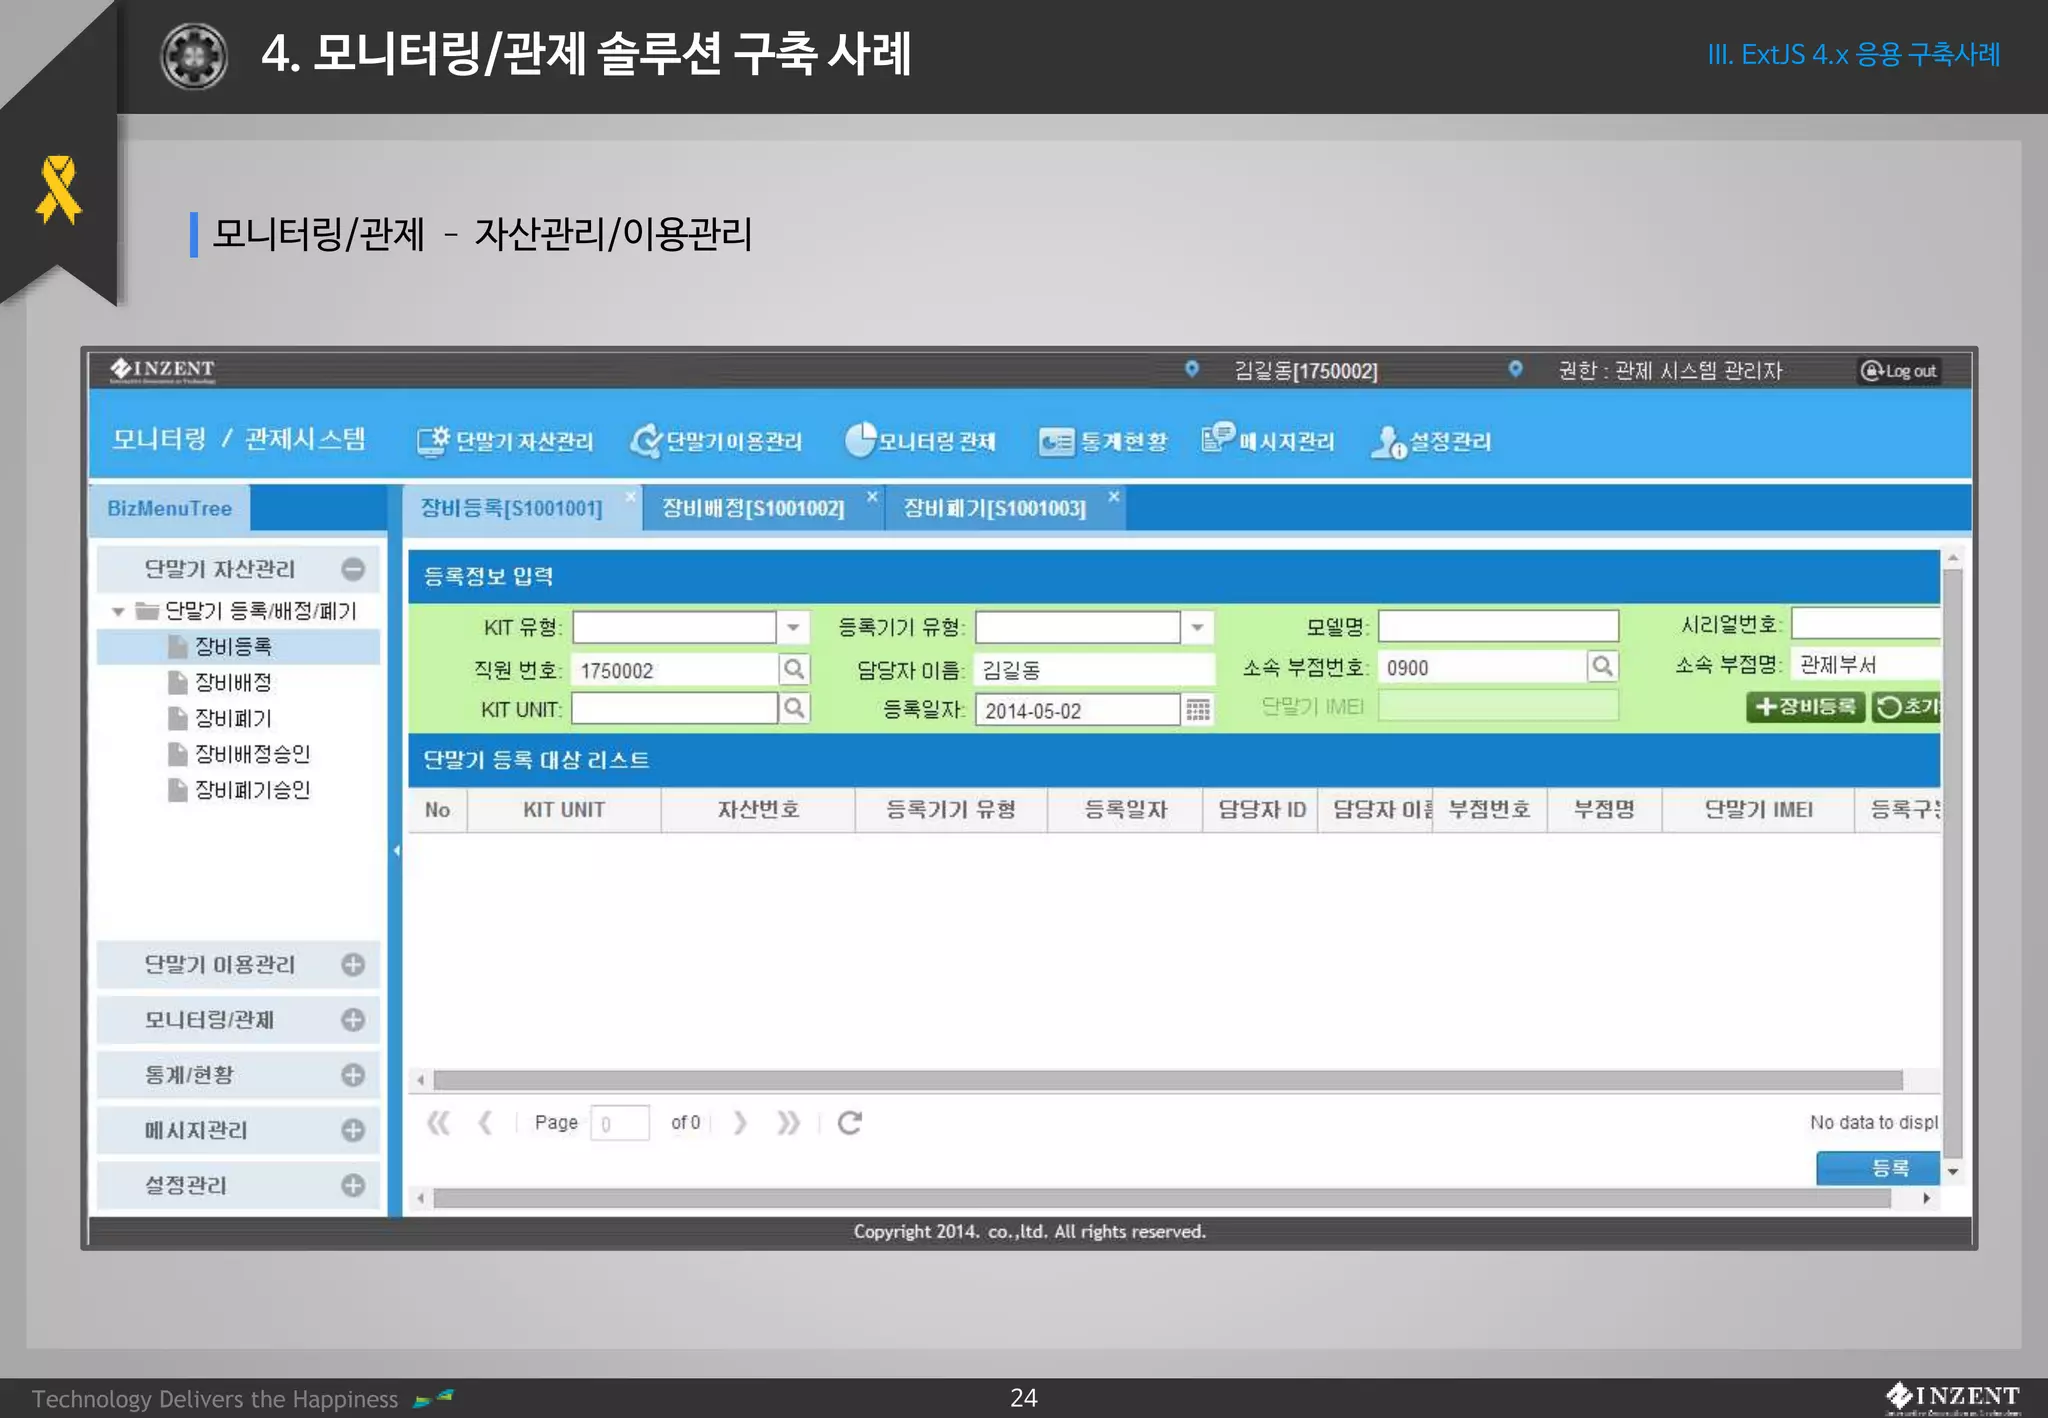Refresh the grid list
2048x1418 pixels.
click(x=850, y=1123)
